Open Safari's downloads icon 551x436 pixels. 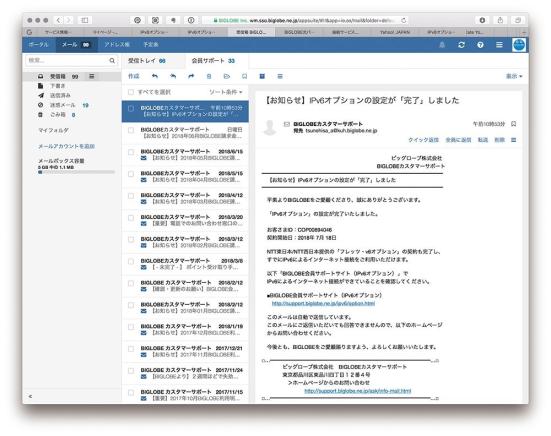pos(482,20)
